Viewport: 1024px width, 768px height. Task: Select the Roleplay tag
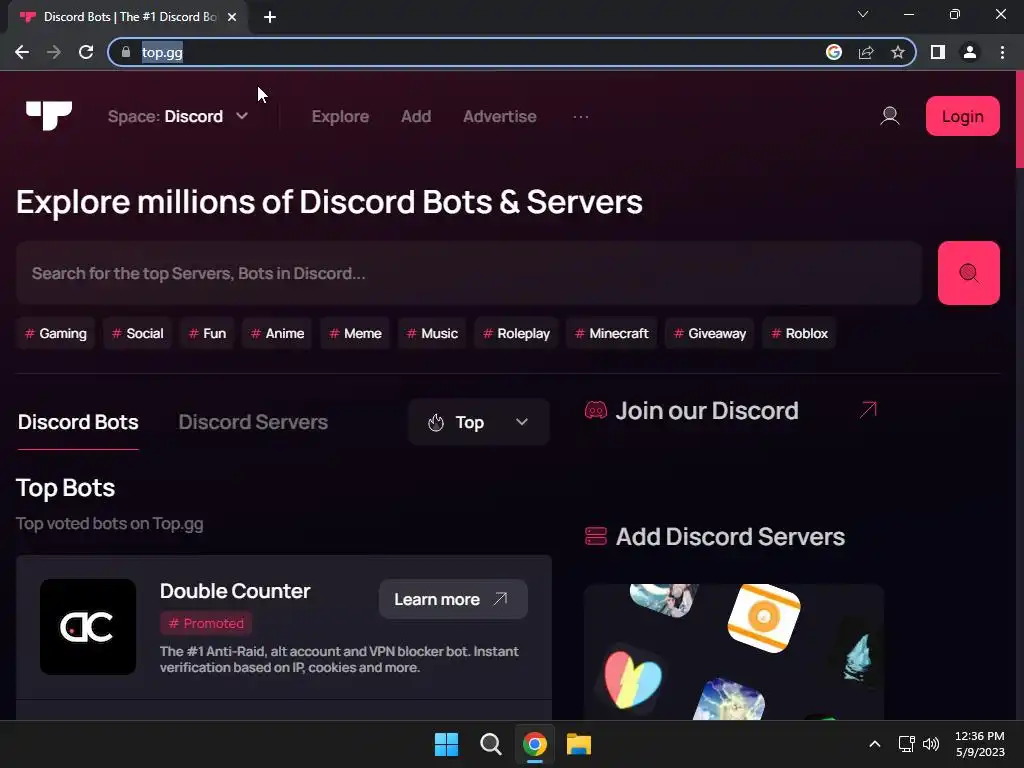[516, 333]
